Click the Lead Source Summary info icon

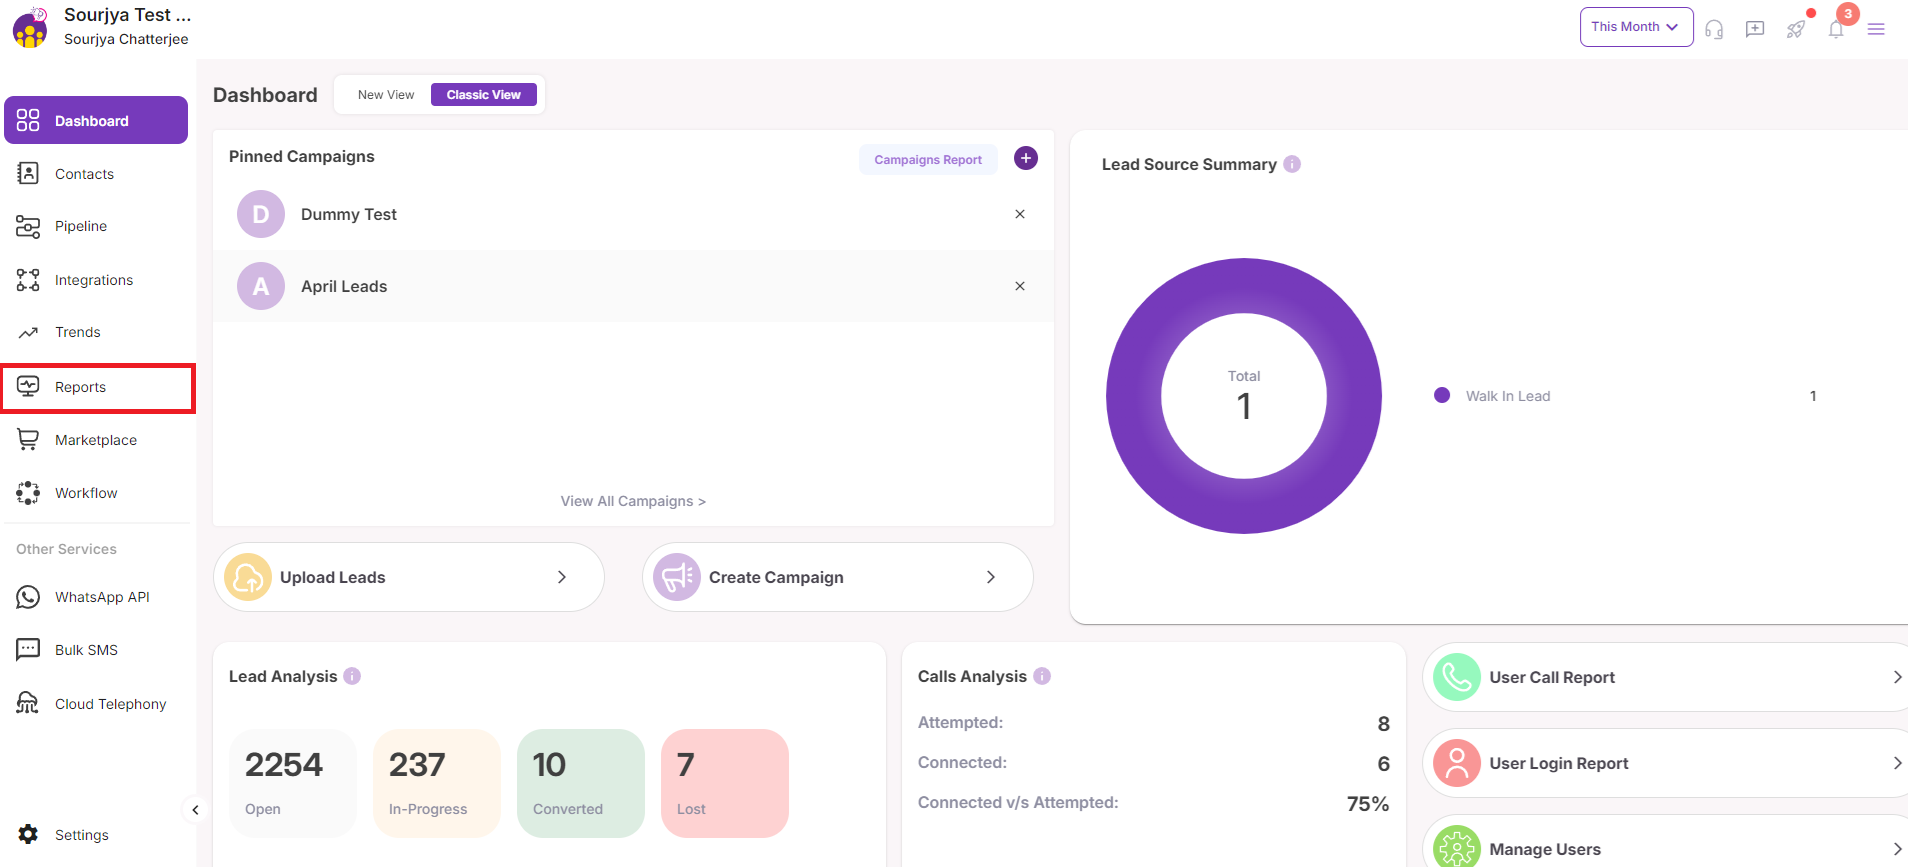pos(1292,164)
